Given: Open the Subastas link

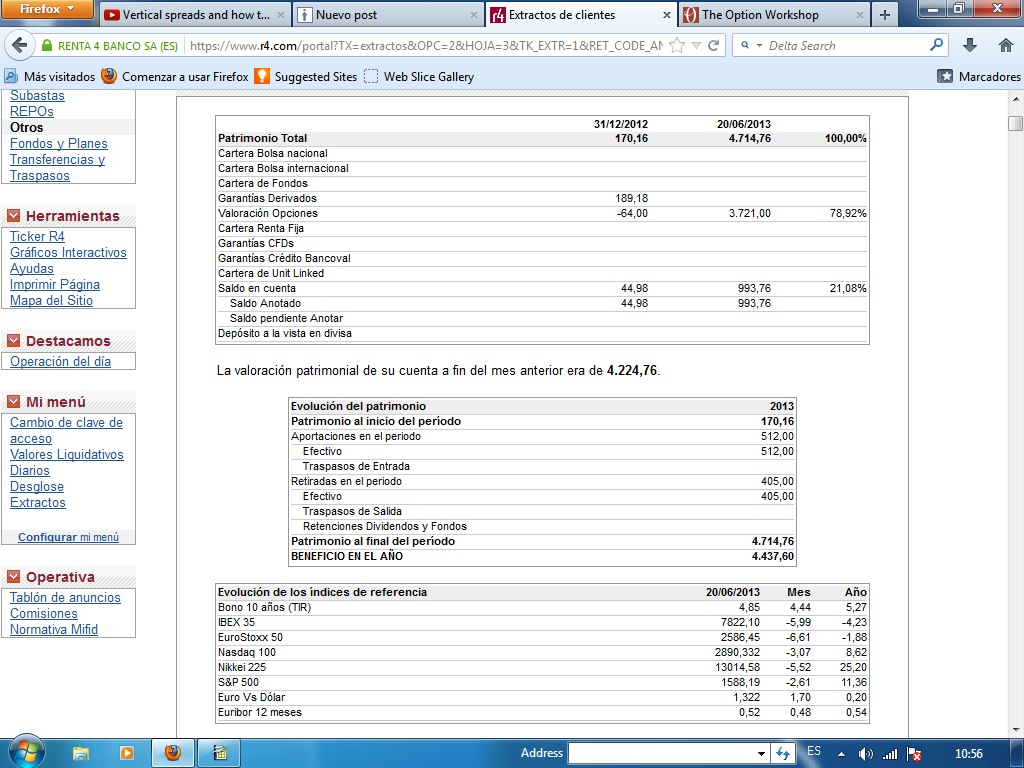Looking at the screenshot, I should (x=37, y=95).
